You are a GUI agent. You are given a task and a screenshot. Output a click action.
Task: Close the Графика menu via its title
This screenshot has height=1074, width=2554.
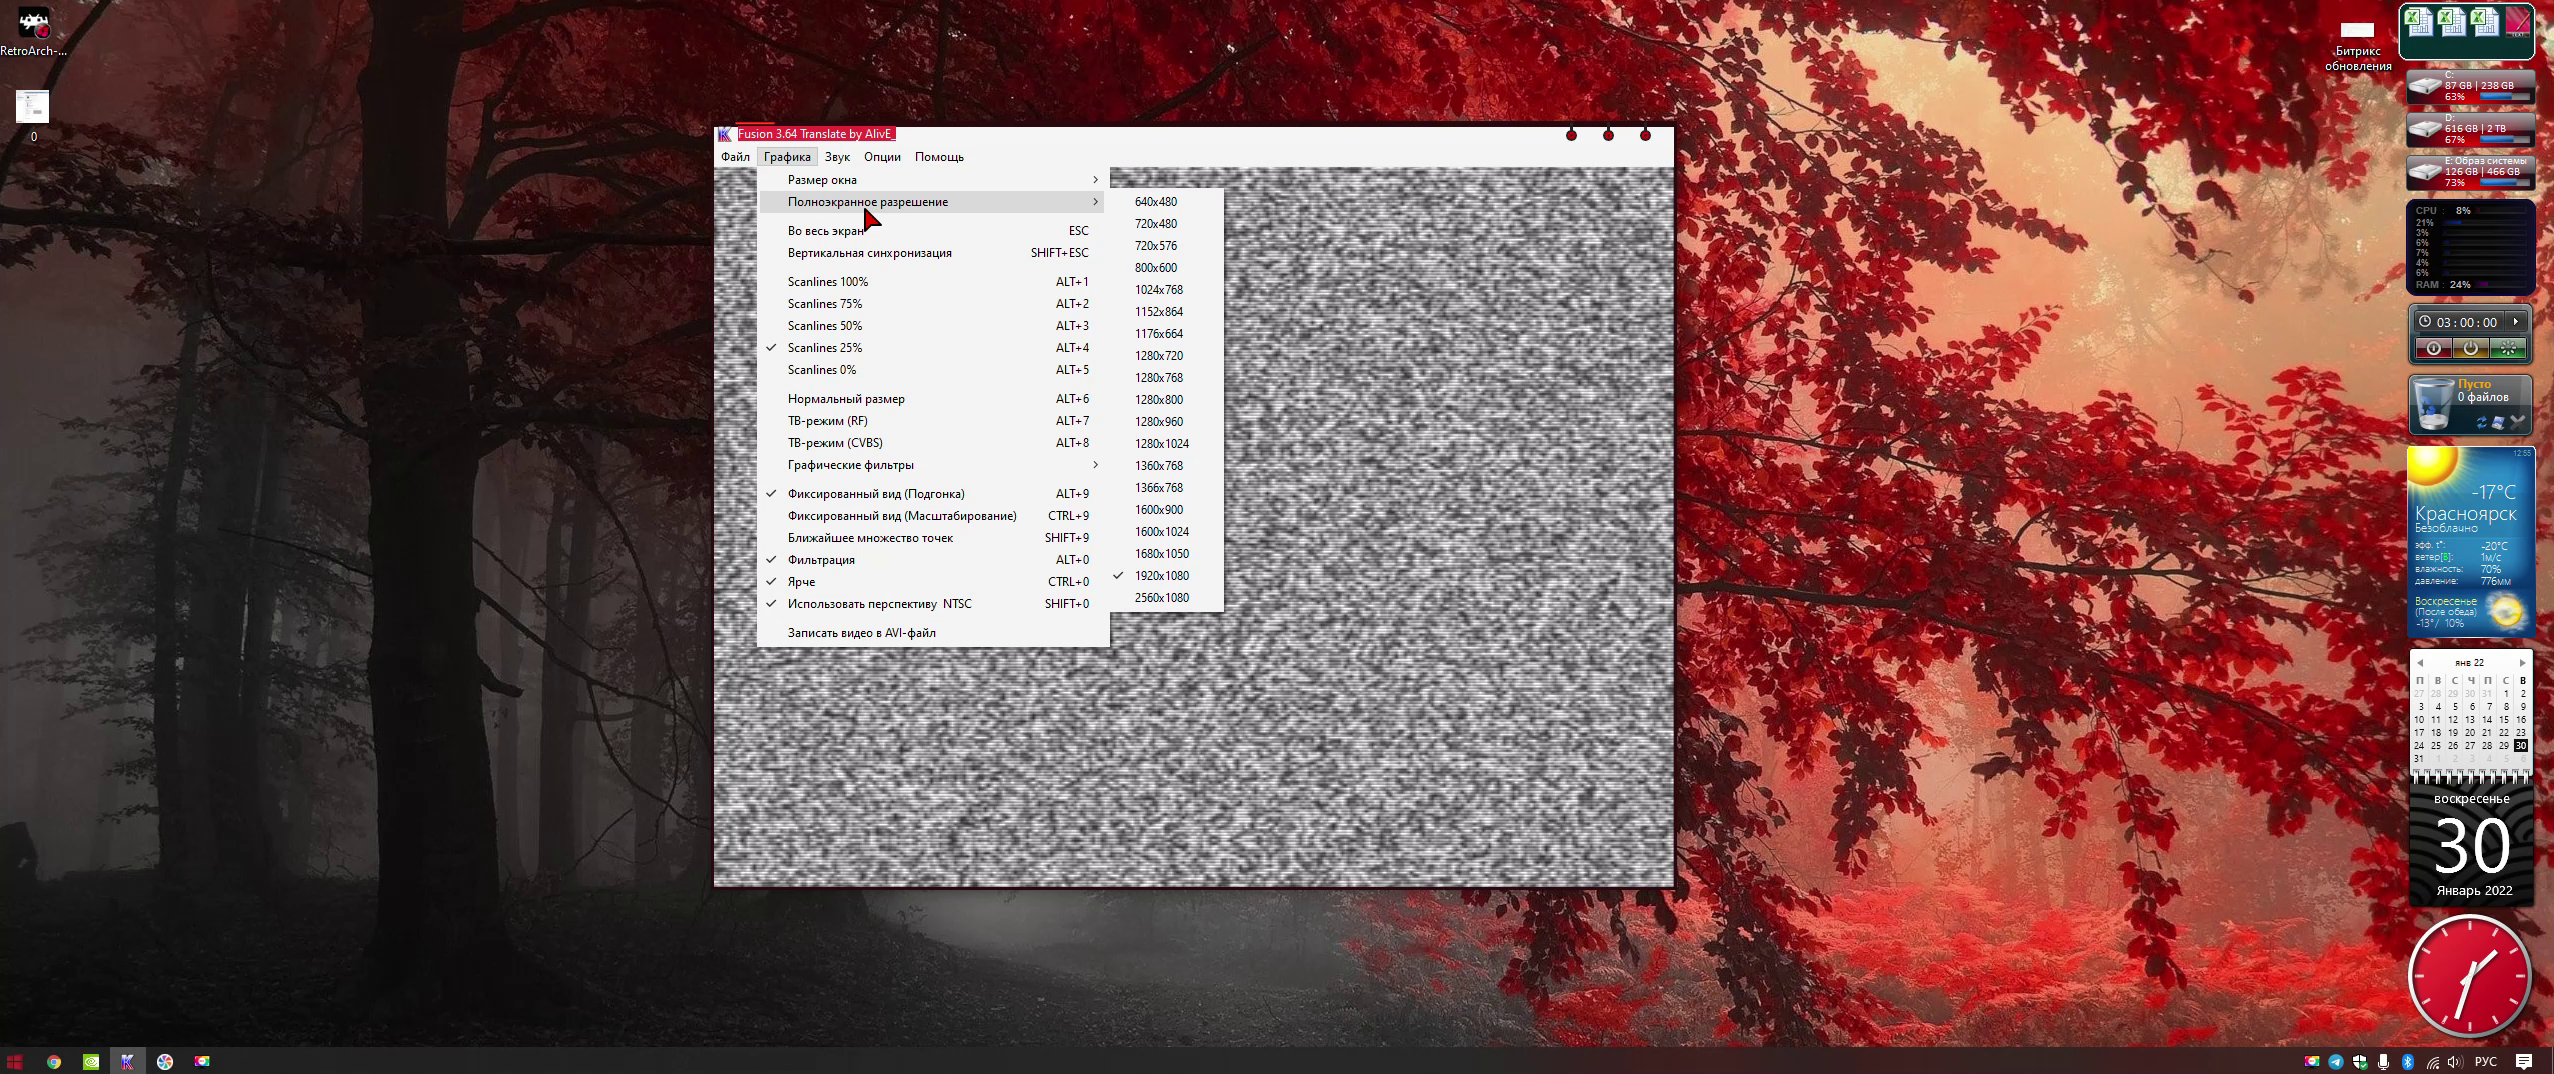point(787,157)
